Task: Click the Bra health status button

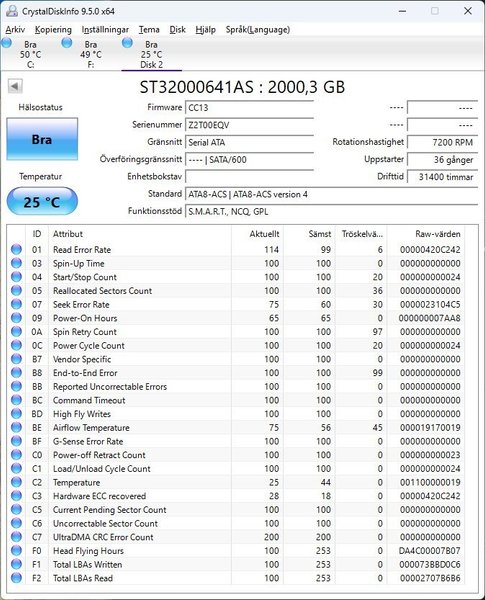Action: (x=42, y=139)
